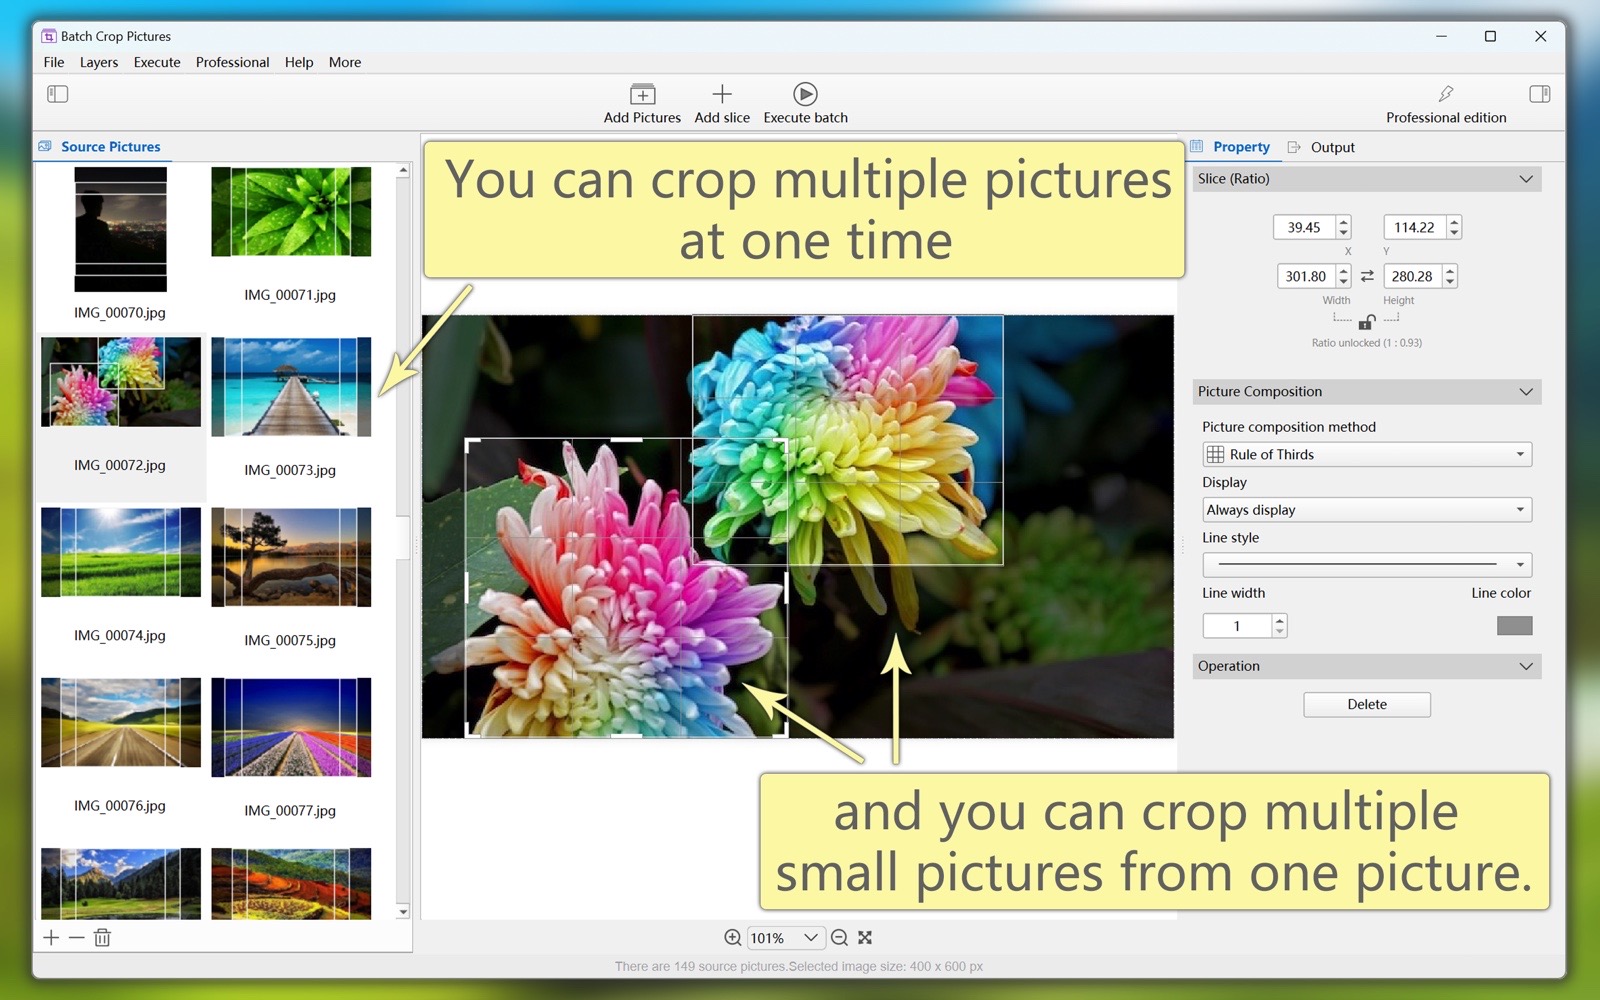Image resolution: width=1600 pixels, height=1000 pixels.
Task: Click the Add Pictures toolbar icon
Action: pos(642,95)
